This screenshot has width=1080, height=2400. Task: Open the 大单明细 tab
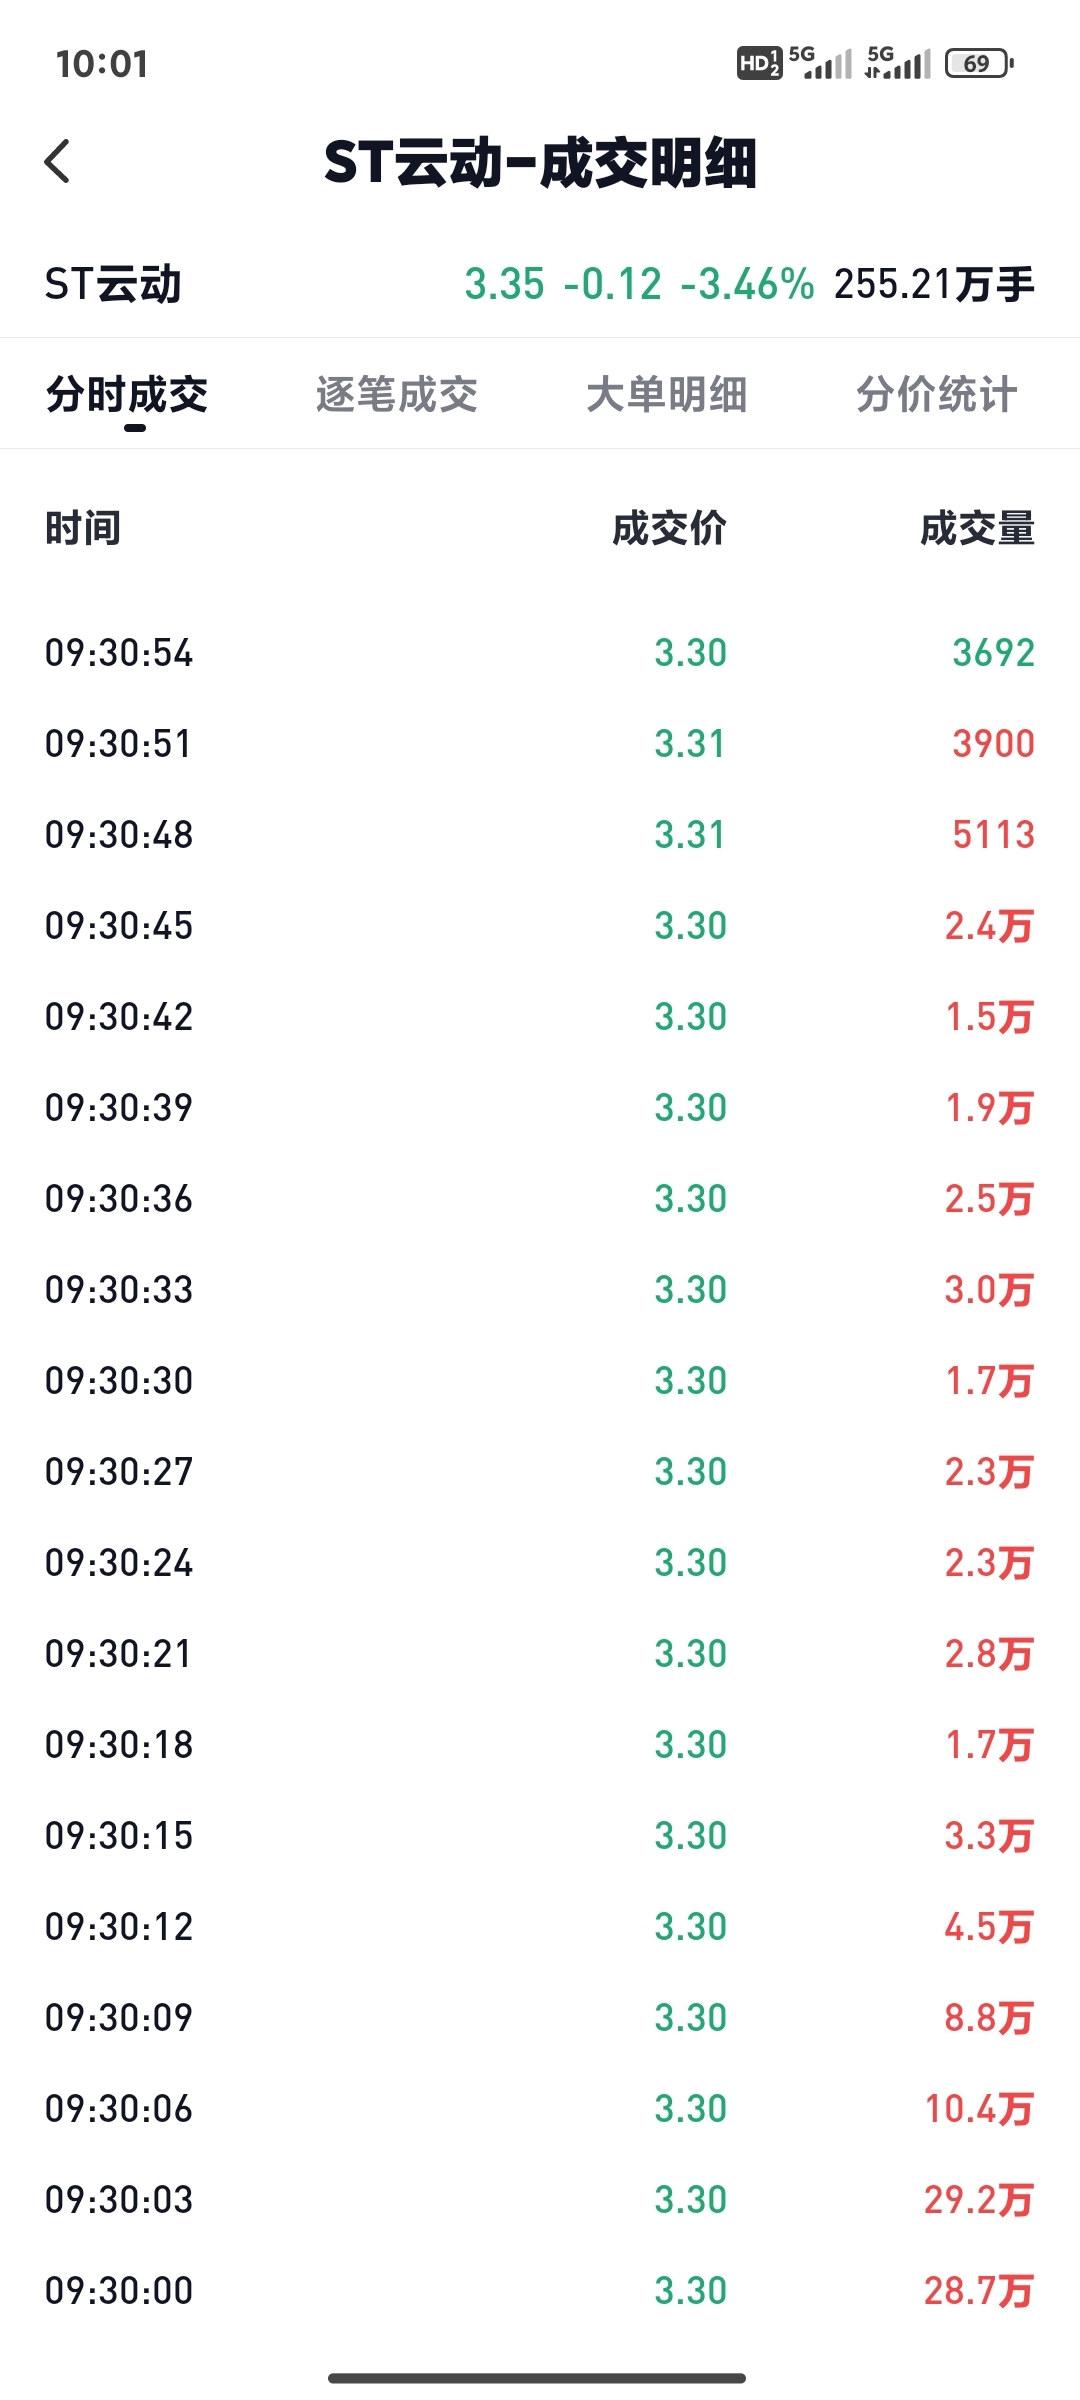667,394
